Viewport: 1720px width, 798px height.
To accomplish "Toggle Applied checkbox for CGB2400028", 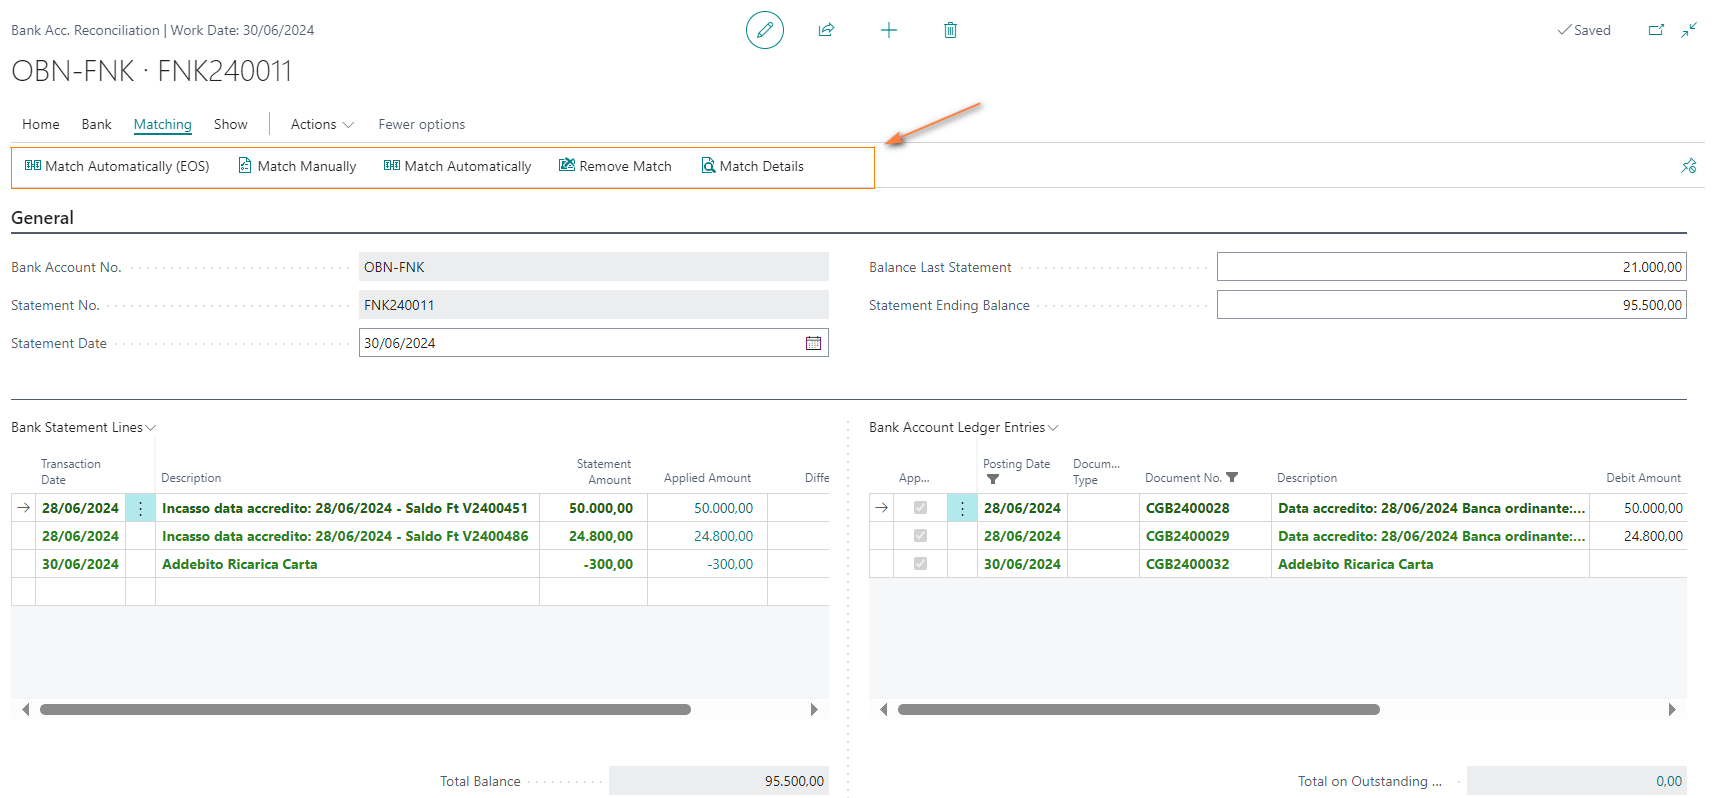I will tap(920, 508).
